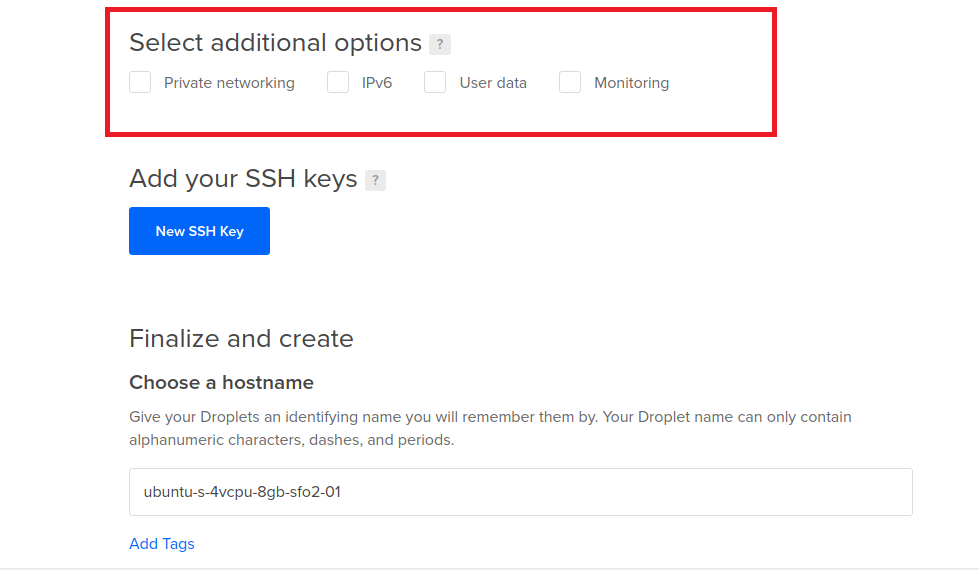Click the Droplet naming description paragraph

[490, 428]
